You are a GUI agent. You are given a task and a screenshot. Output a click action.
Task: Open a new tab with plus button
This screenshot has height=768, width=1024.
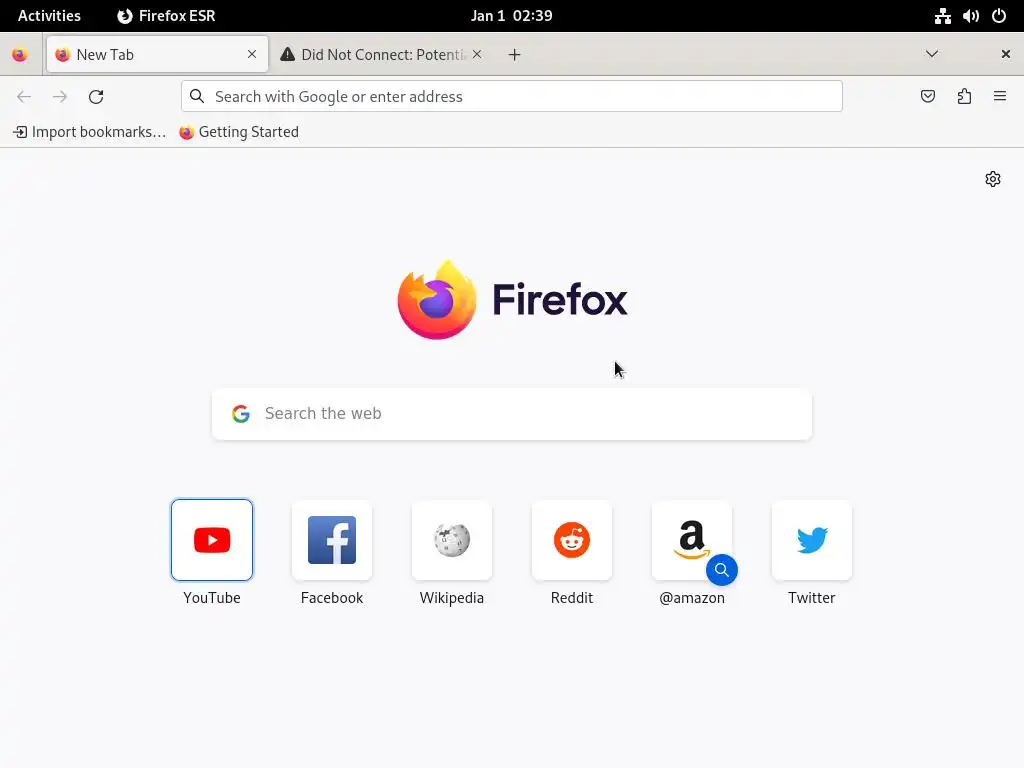pyautogui.click(x=515, y=55)
